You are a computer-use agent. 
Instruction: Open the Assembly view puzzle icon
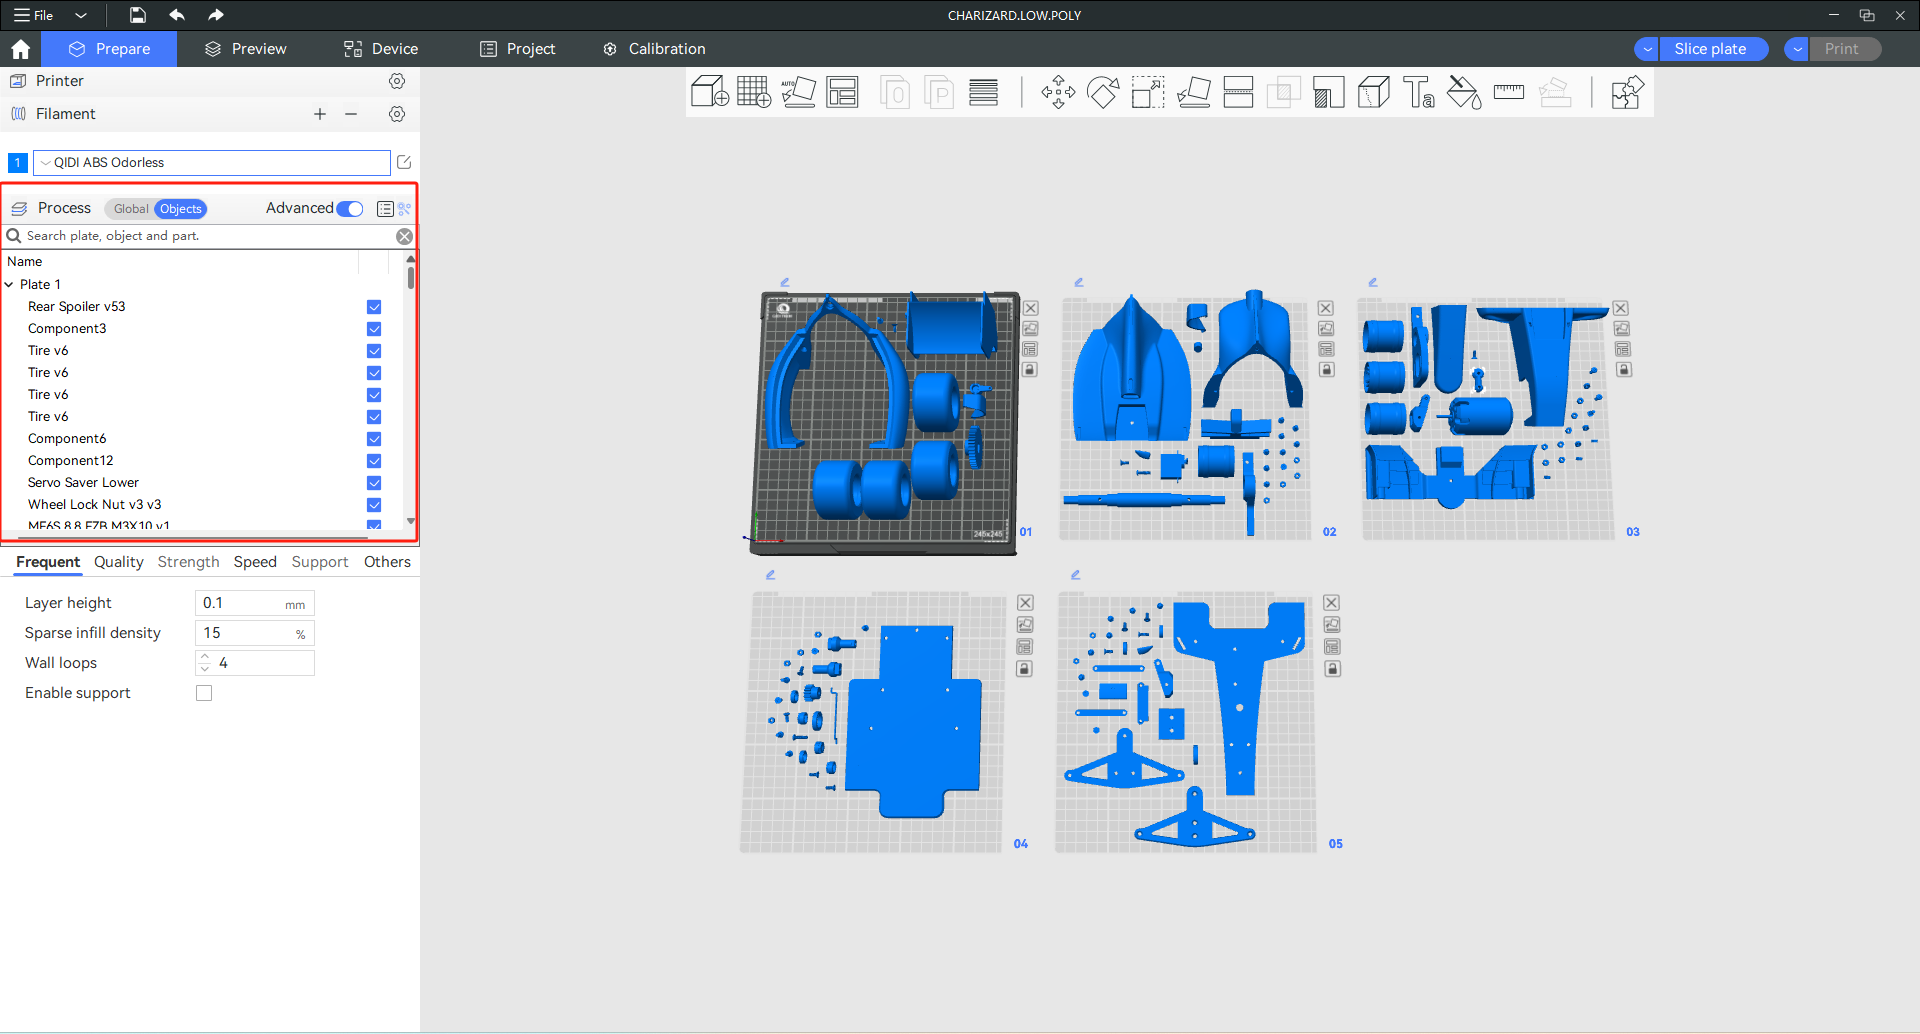1627,93
